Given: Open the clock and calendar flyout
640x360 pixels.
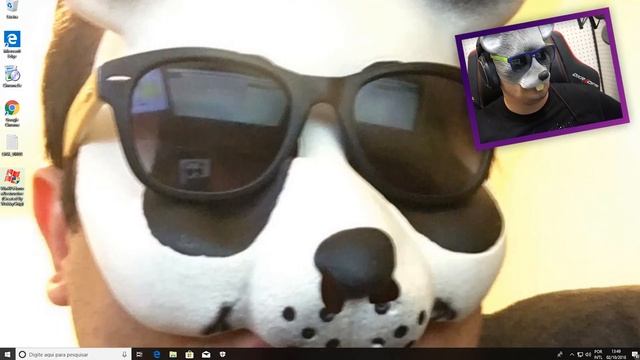Looking at the screenshot, I should tap(616, 354).
